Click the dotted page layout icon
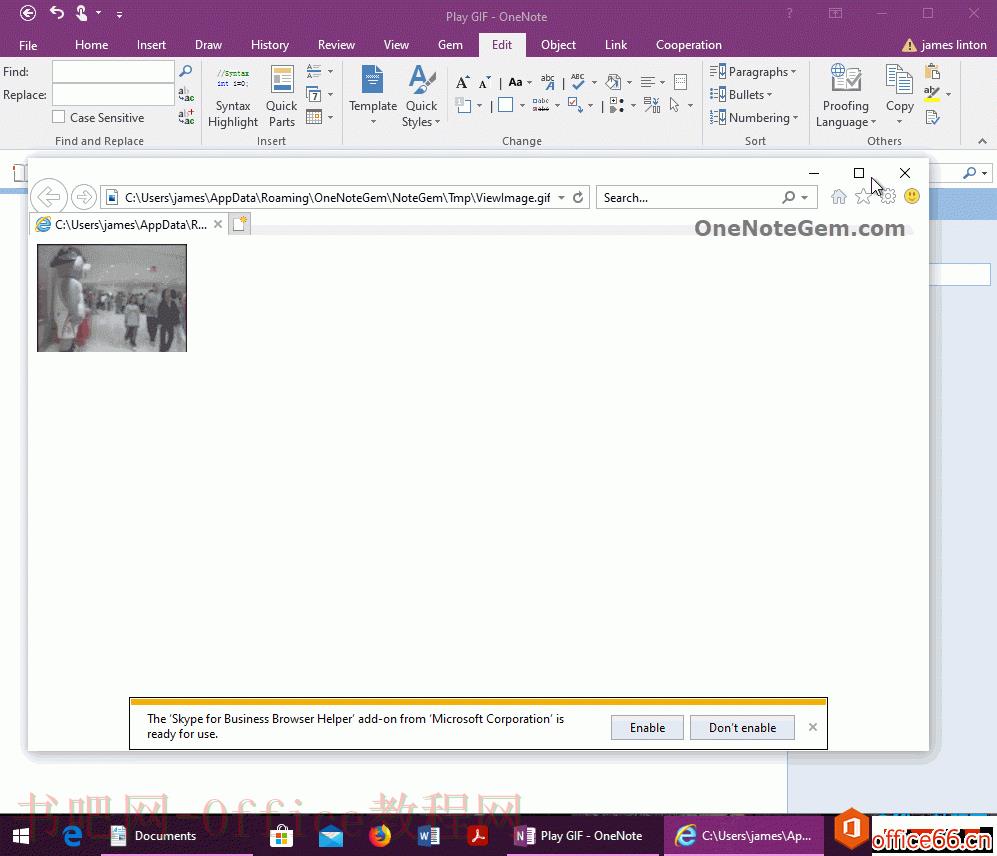The width and height of the screenshot is (997, 856). [680, 81]
